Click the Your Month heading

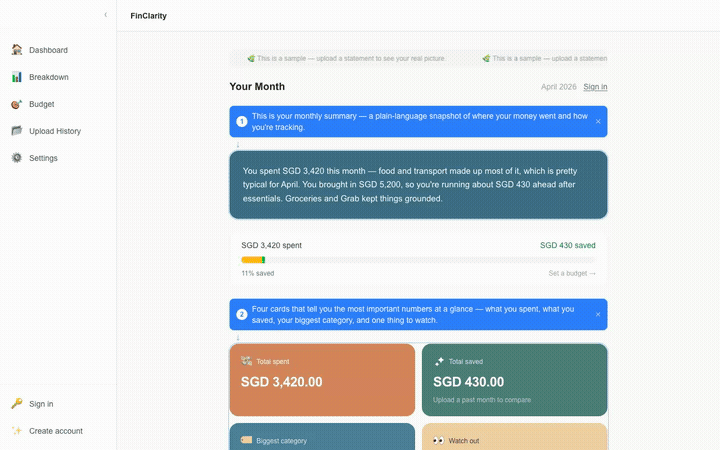[257, 86]
